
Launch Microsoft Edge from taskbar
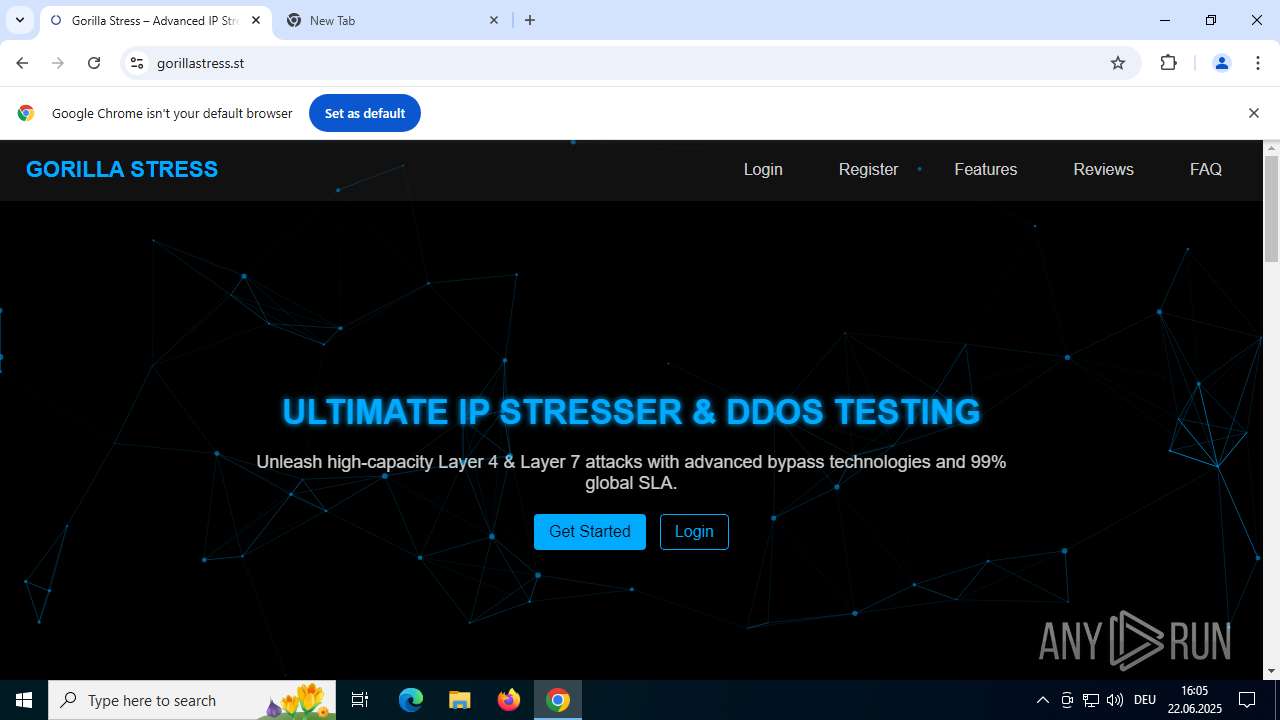411,700
